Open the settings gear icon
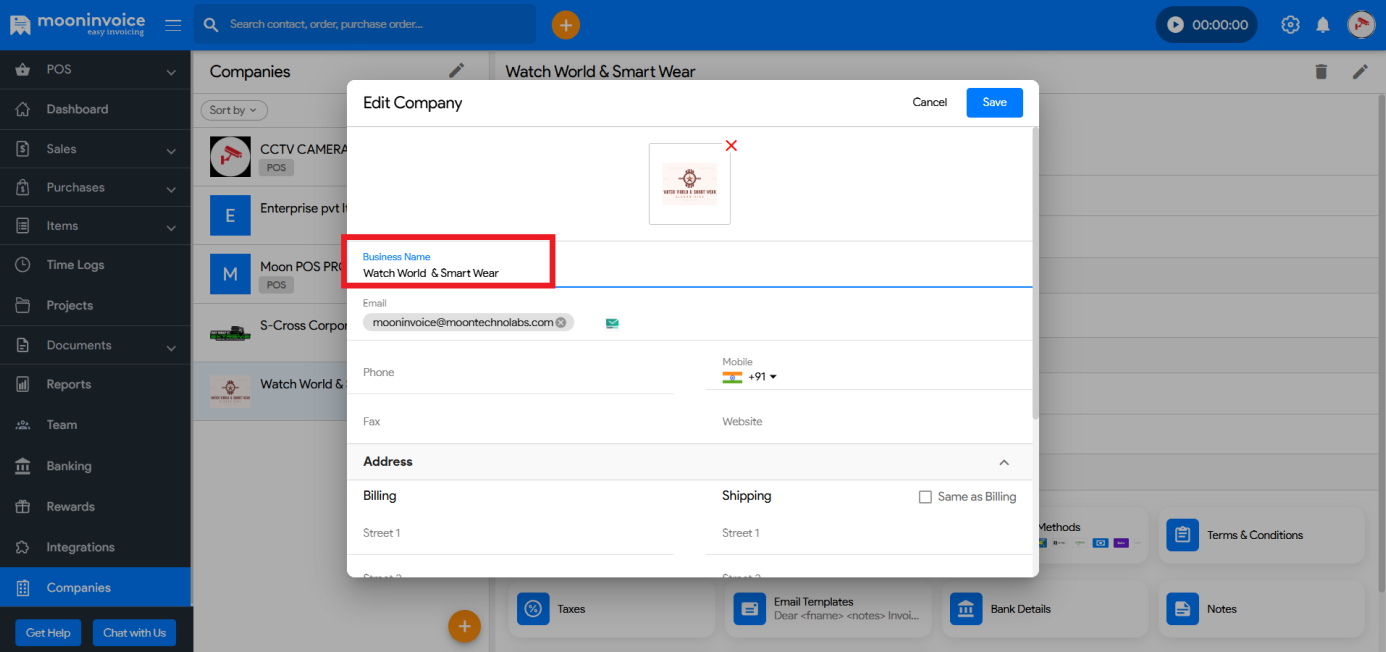This screenshot has width=1386, height=652. [1290, 25]
